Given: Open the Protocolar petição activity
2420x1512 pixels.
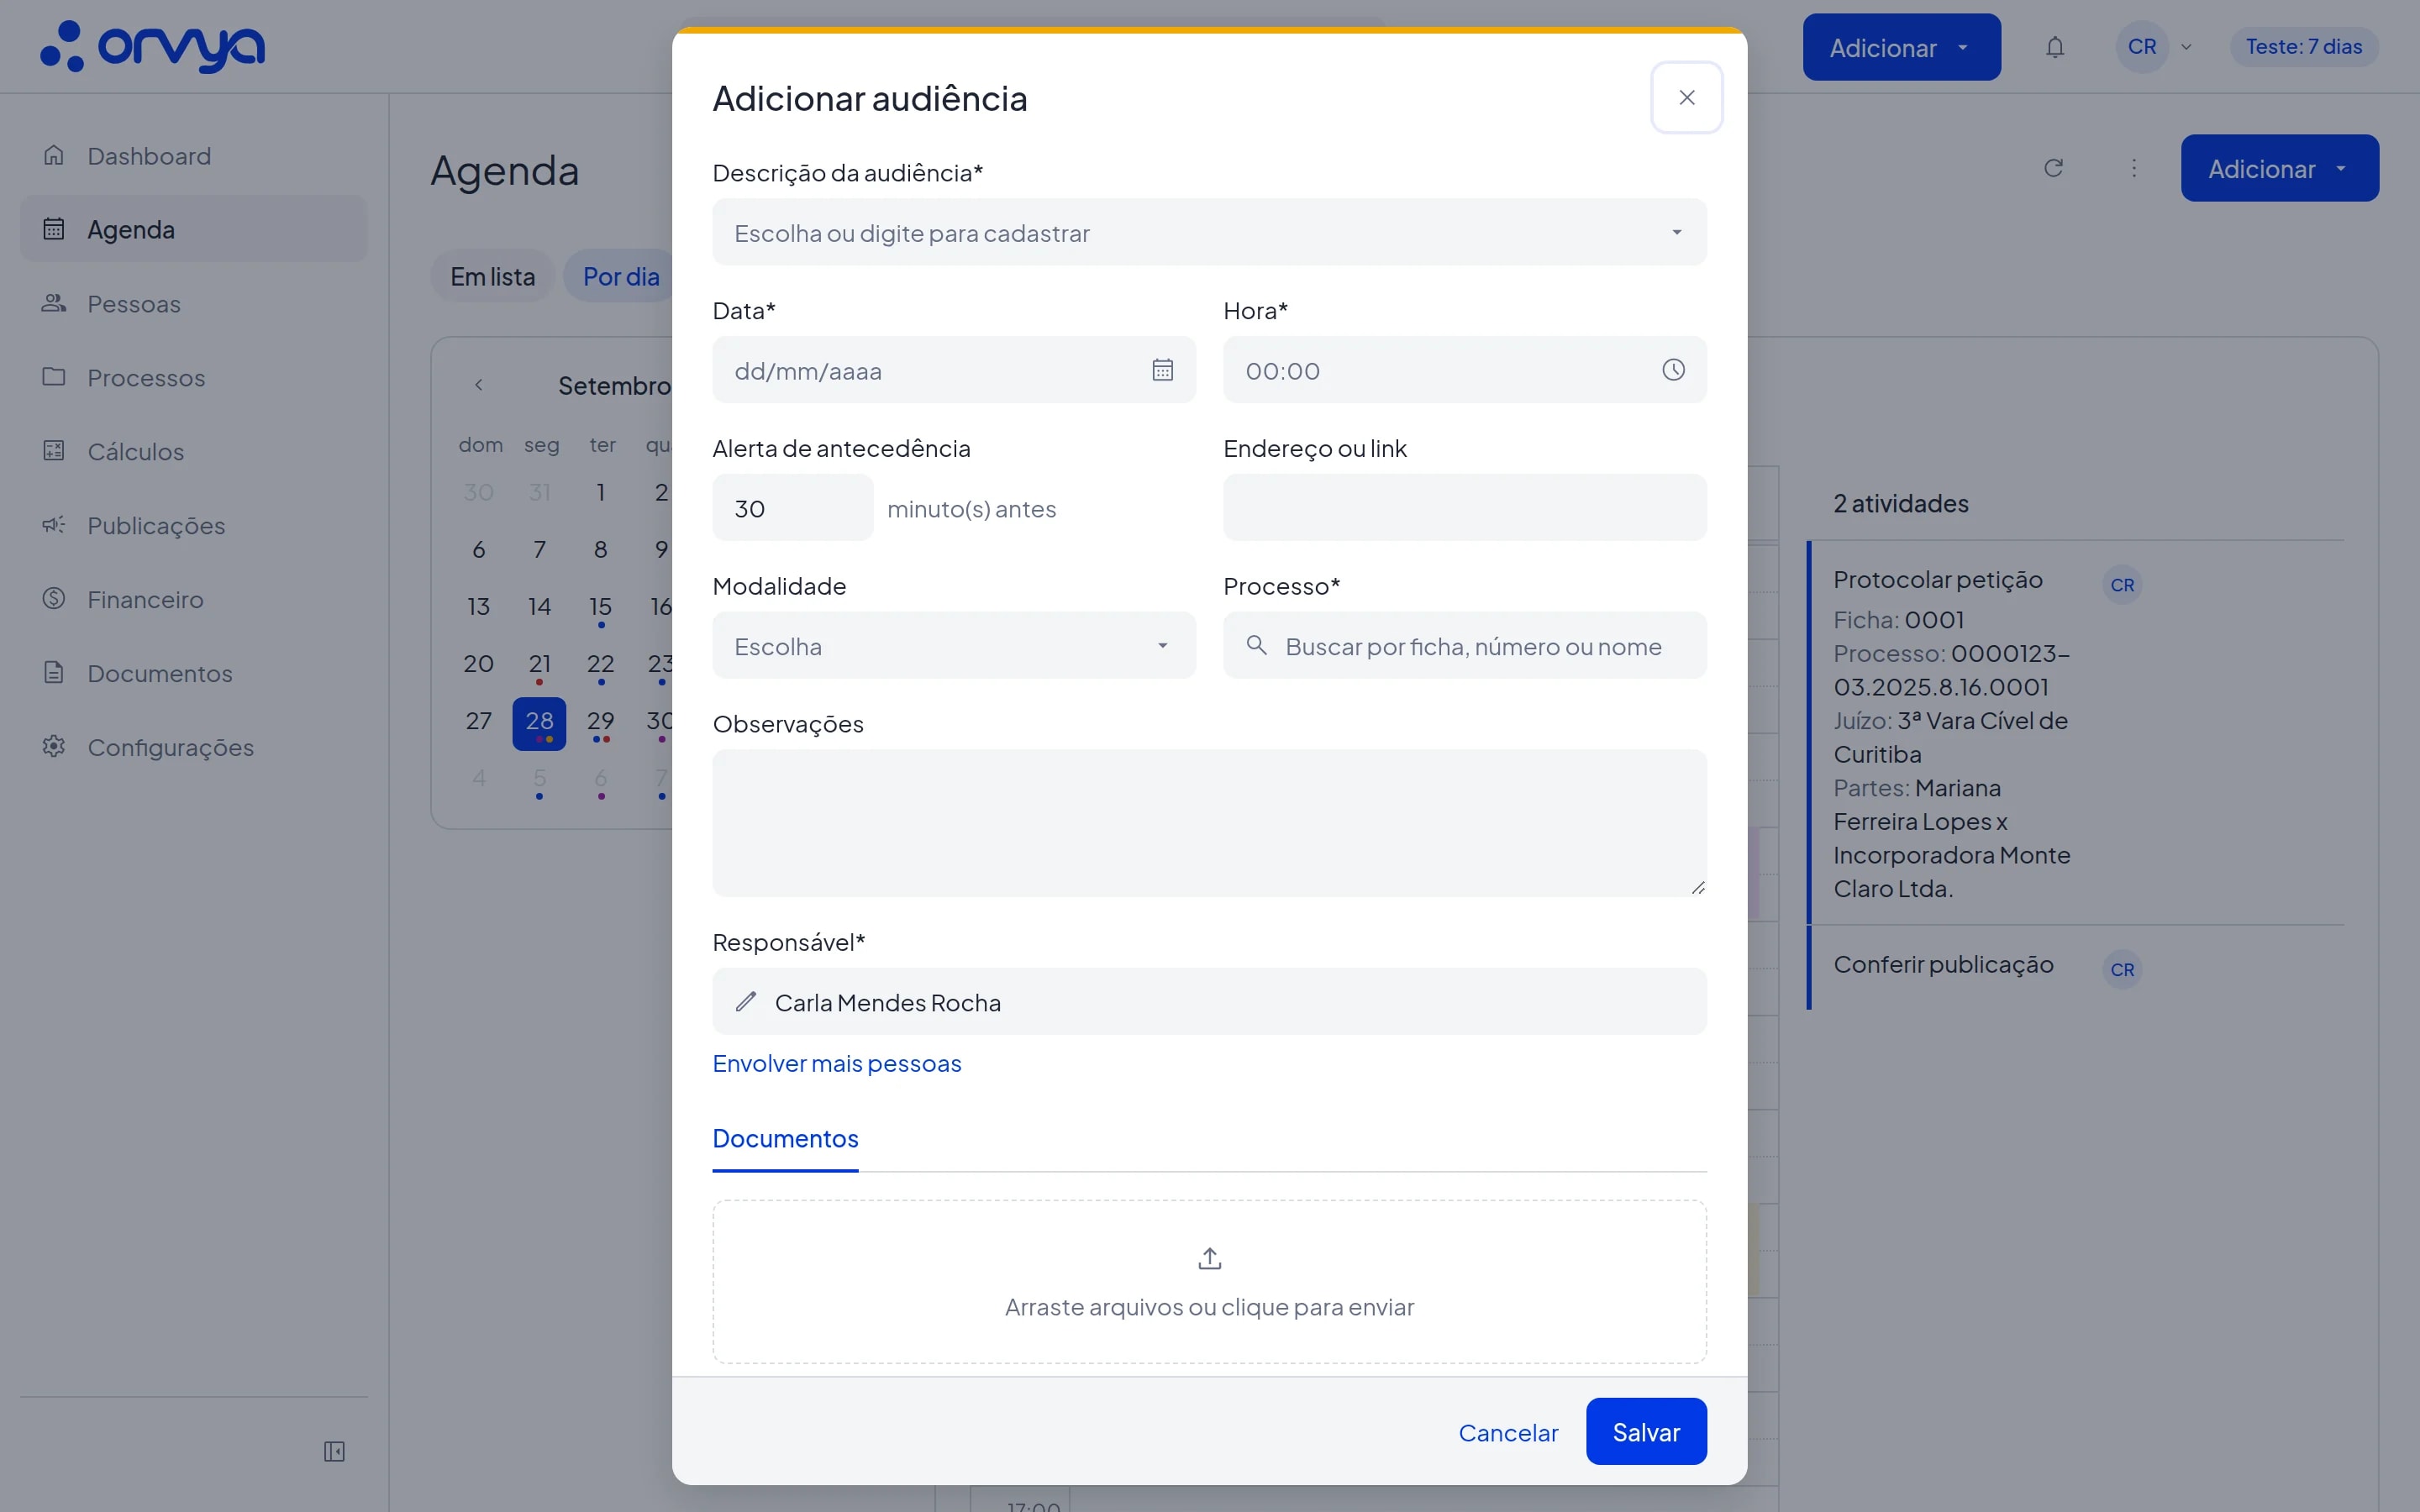Looking at the screenshot, I should click(1937, 580).
